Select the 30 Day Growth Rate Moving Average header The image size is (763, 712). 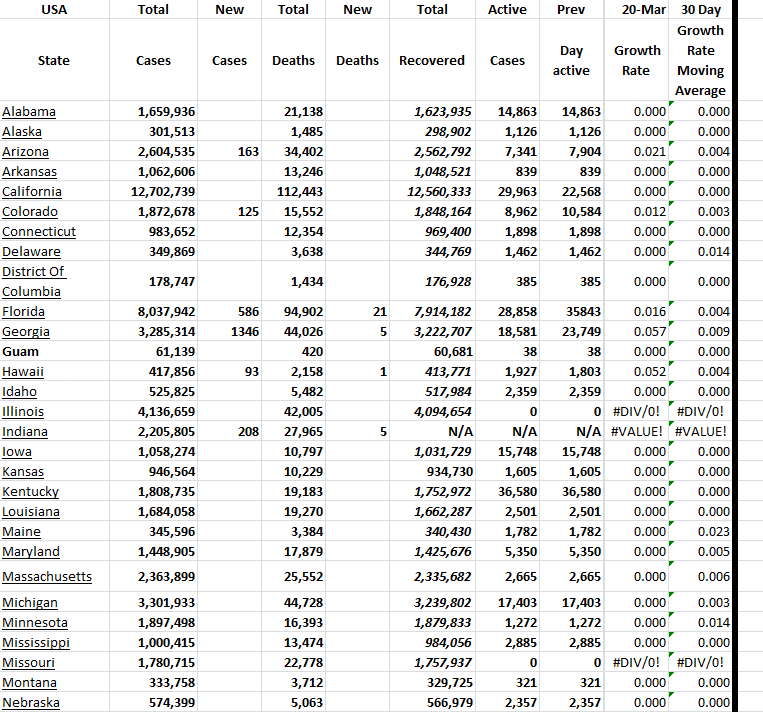tap(700, 60)
